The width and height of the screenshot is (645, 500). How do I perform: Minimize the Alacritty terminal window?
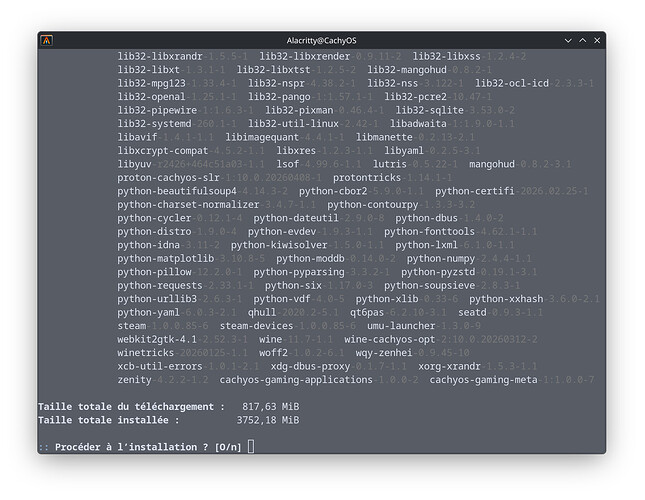[554, 40]
